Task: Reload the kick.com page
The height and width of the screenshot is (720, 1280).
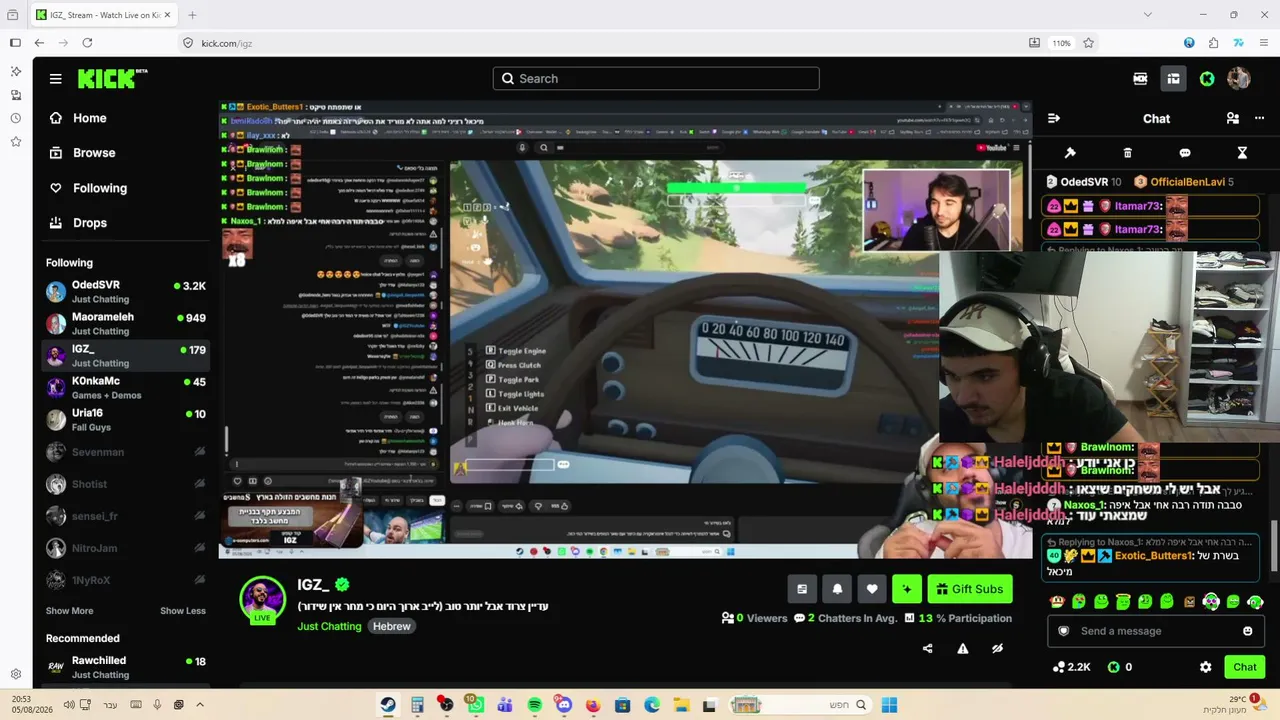Action: [87, 43]
